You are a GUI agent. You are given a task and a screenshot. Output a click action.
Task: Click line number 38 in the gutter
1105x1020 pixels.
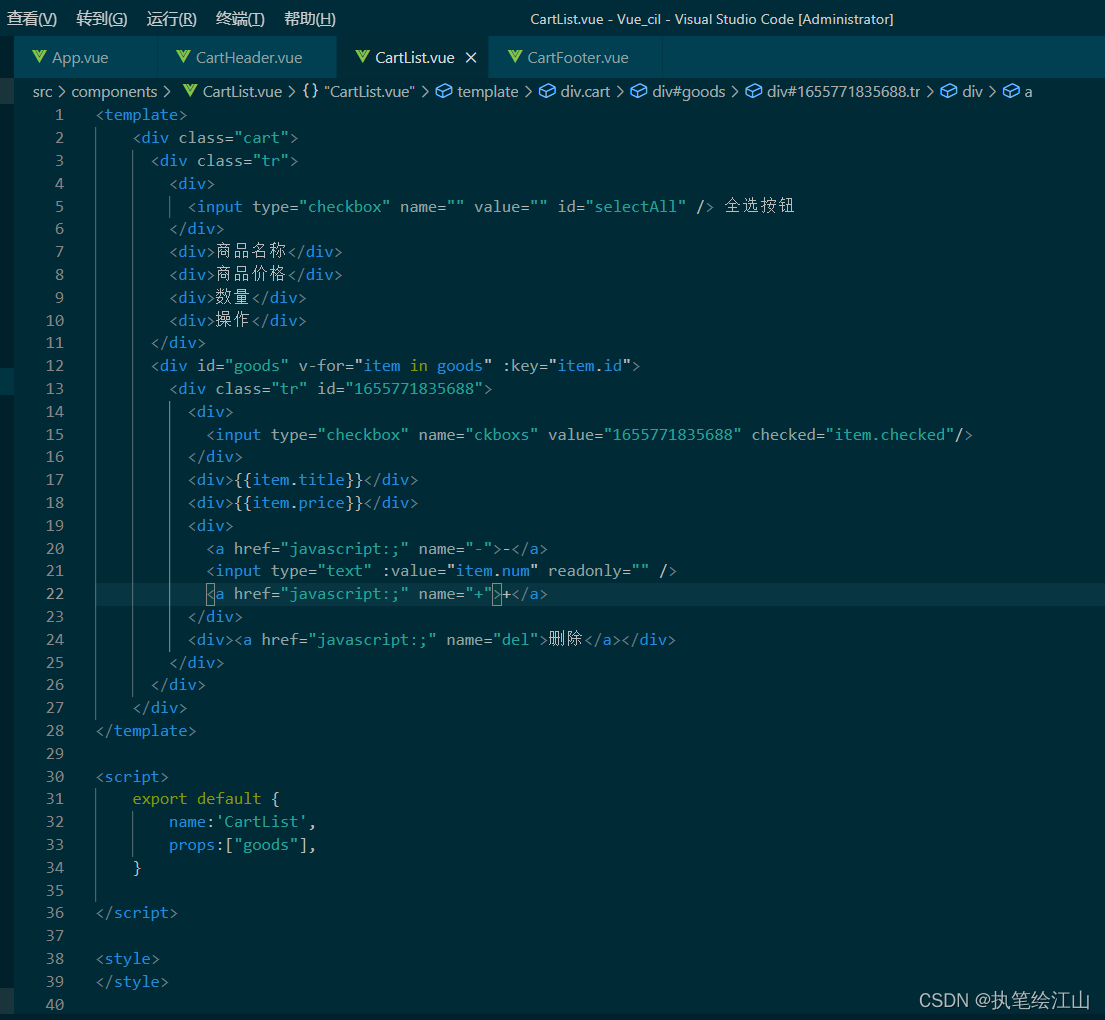click(55, 959)
